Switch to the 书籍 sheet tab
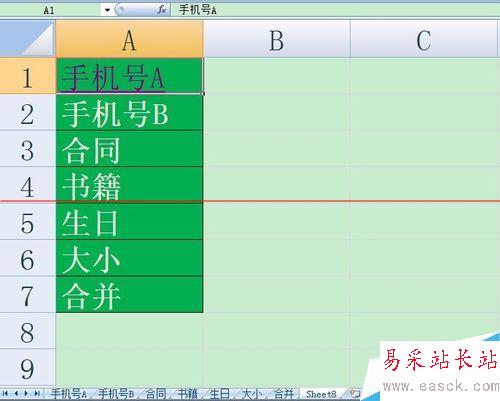 click(188, 394)
